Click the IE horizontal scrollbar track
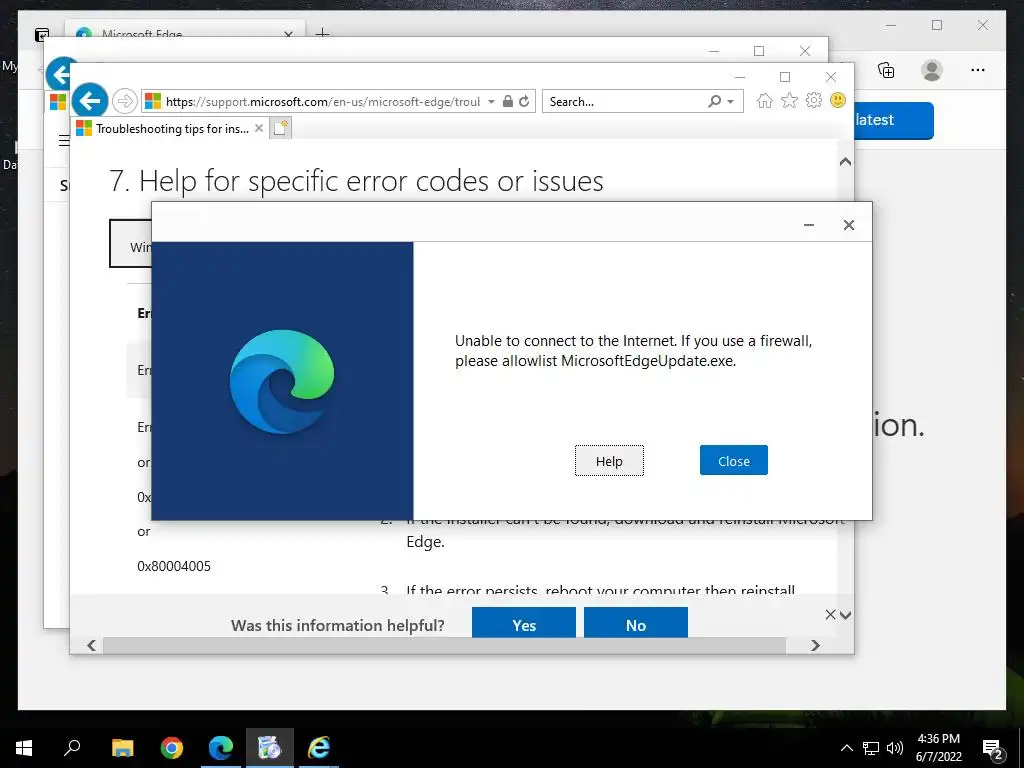The width and height of the screenshot is (1024, 768). 444,645
